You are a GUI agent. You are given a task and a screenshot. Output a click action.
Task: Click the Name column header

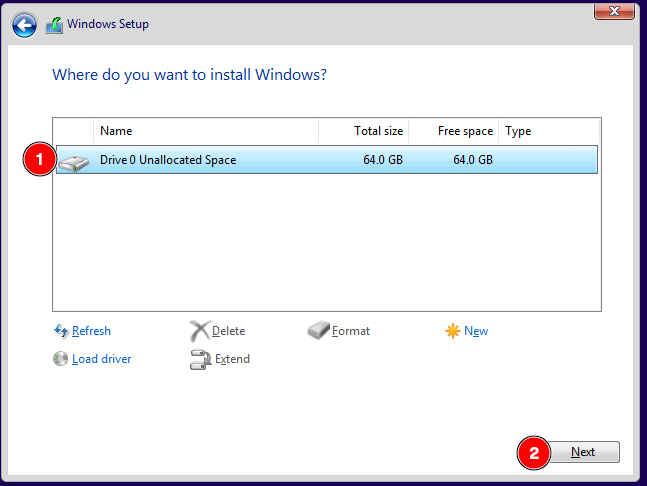click(206, 131)
